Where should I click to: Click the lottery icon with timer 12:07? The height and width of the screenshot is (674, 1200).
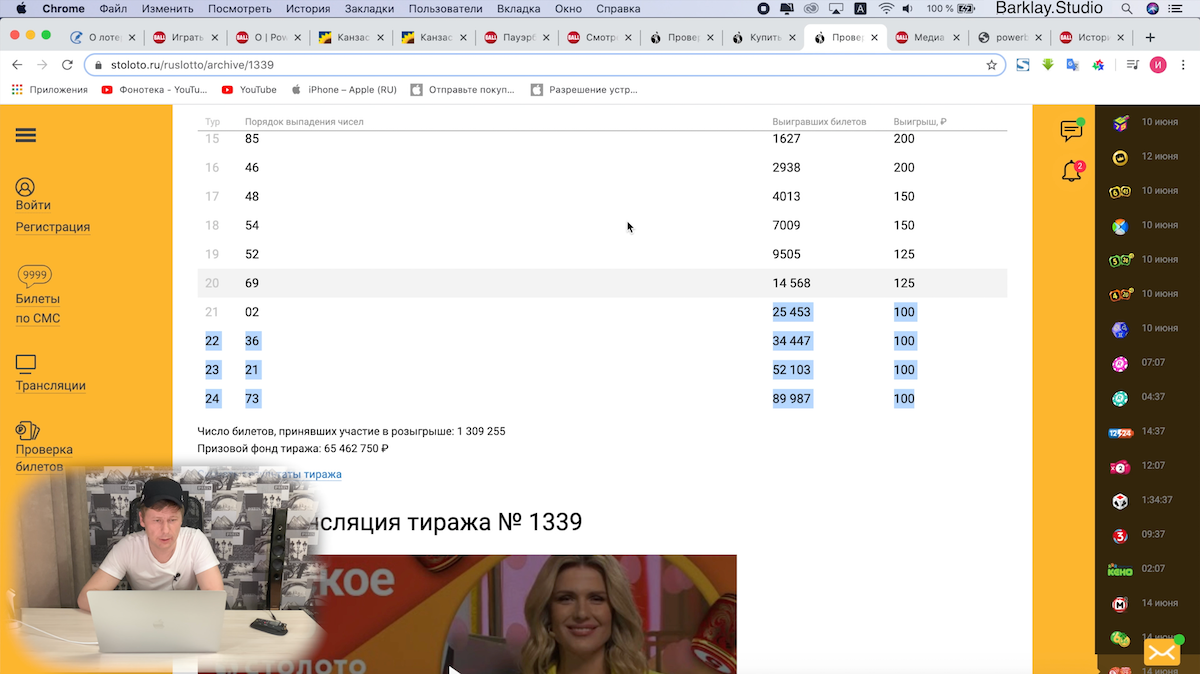1120,467
